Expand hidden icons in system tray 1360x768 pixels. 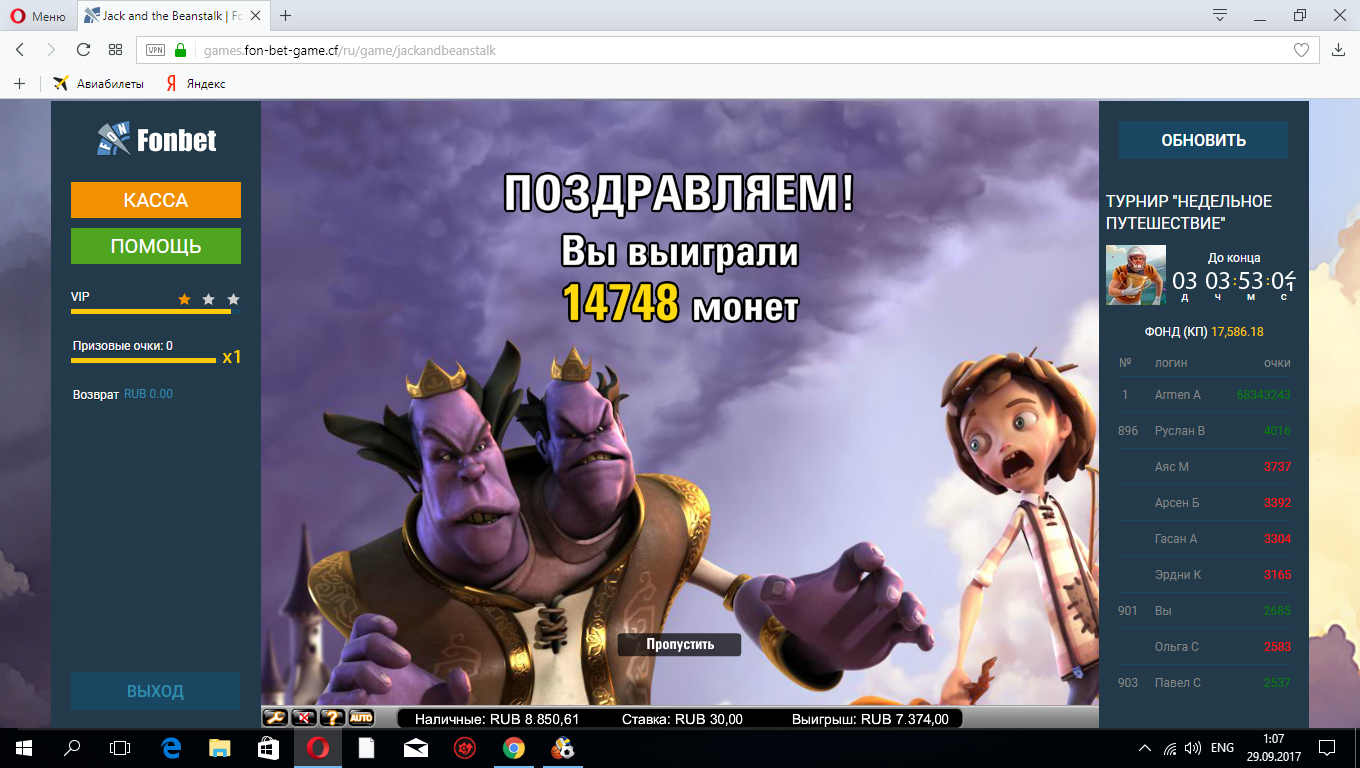pos(1145,747)
